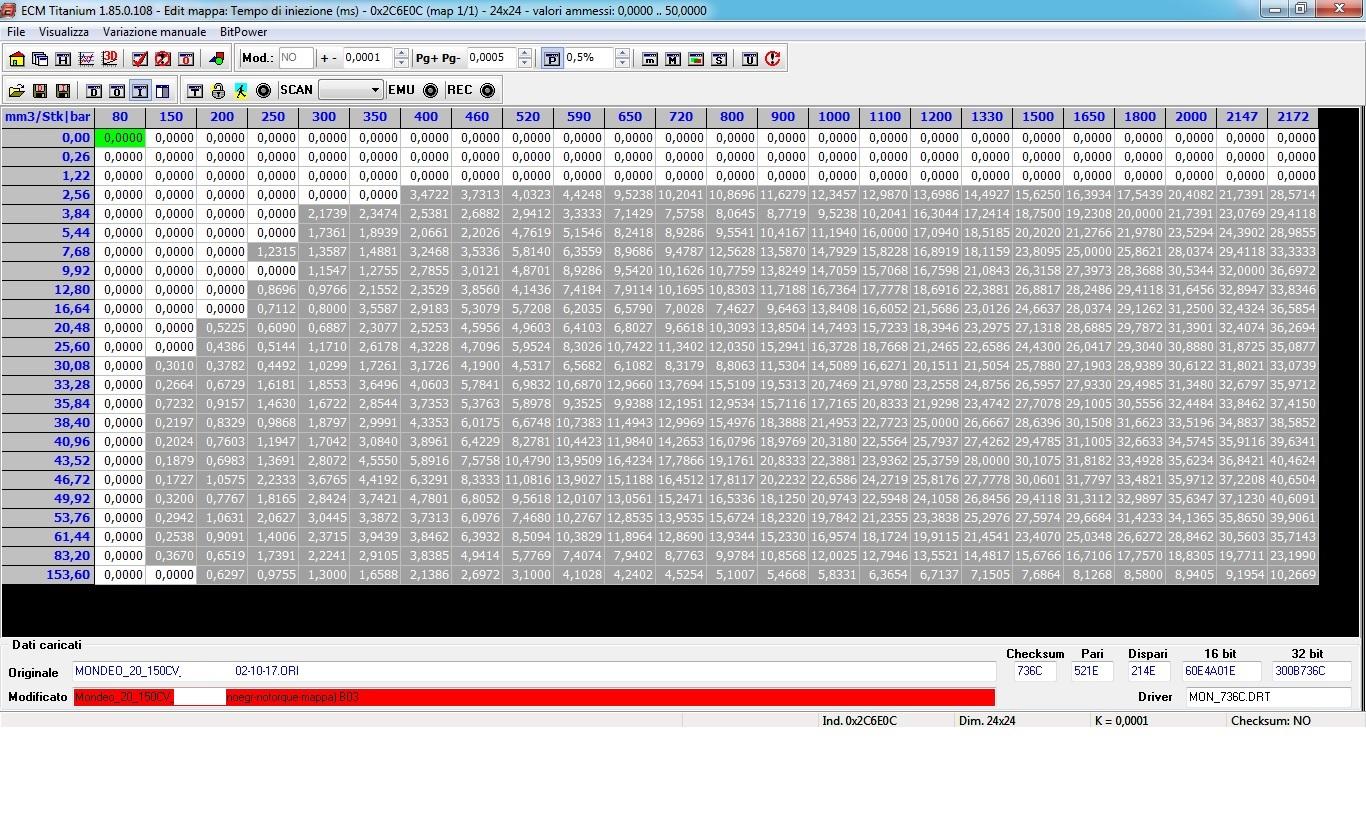Click the 2172 column header
The height and width of the screenshot is (822, 1366).
pos(1292,117)
